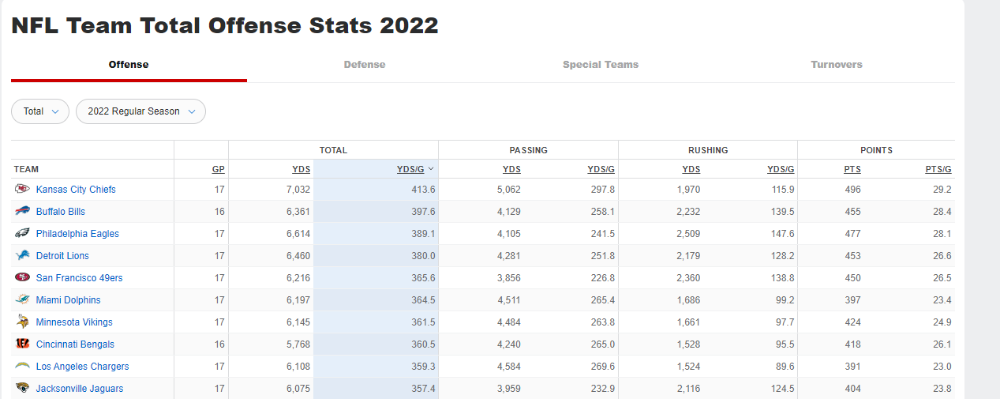Click the Chargers passing yards 4,584
1000x399 pixels.
tap(509, 366)
